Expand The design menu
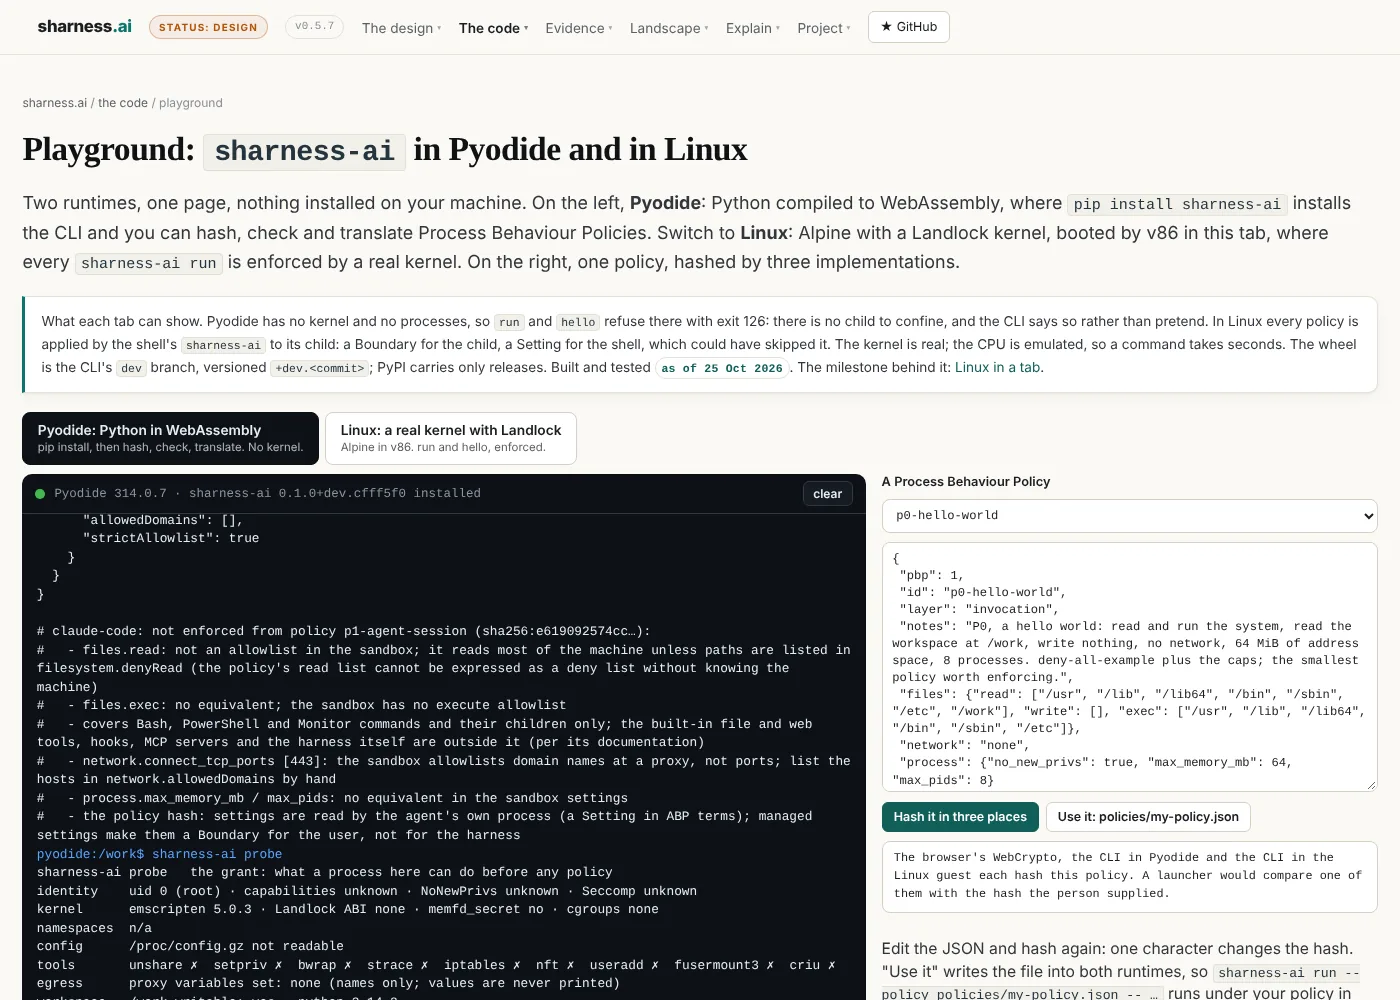The height and width of the screenshot is (1000, 1400). [401, 28]
